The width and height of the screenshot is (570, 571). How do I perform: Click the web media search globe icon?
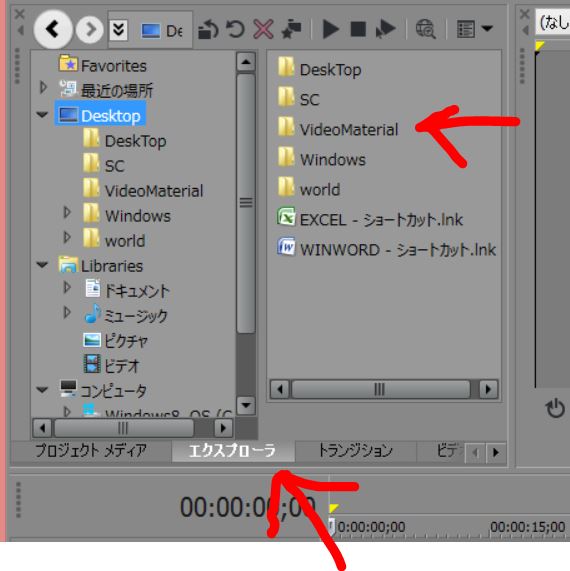click(425, 29)
